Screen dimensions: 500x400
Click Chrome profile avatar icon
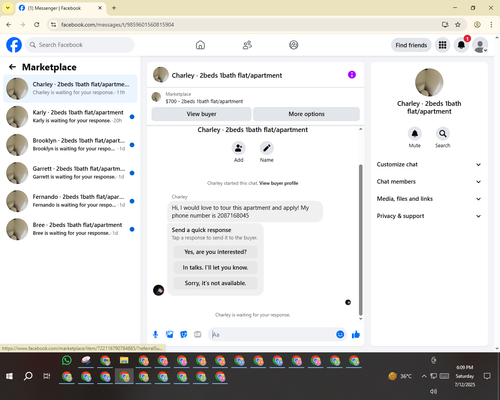477,25
